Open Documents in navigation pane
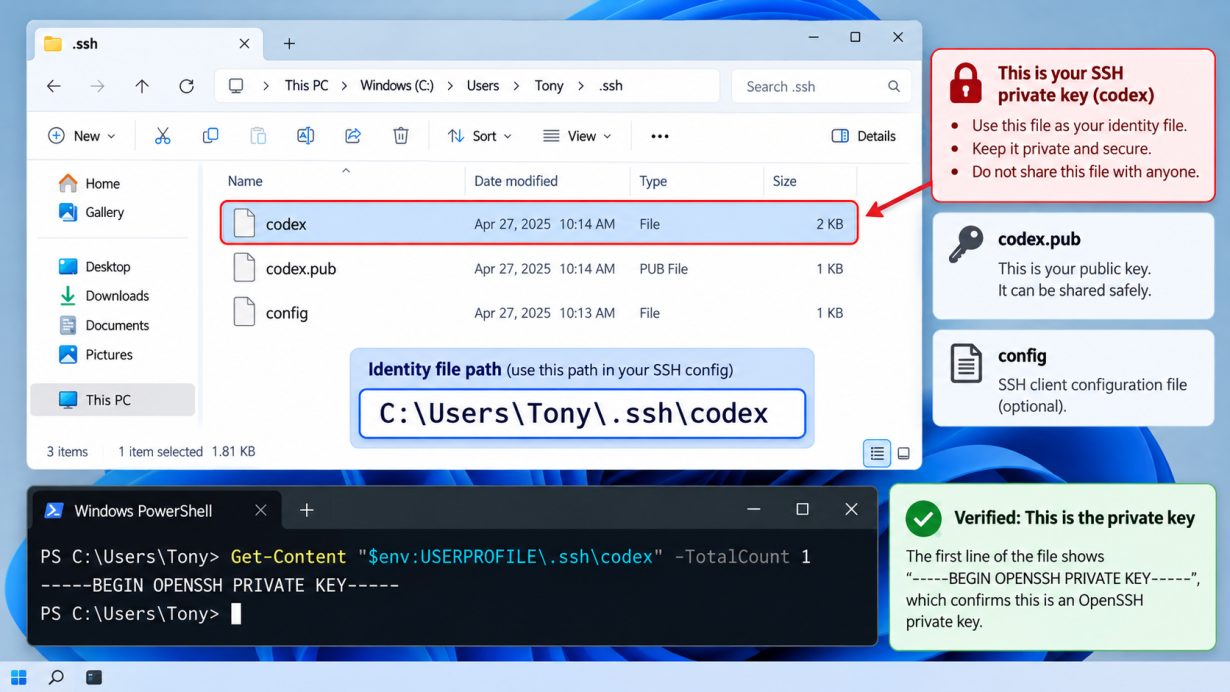This screenshot has width=1230, height=692. (x=117, y=325)
